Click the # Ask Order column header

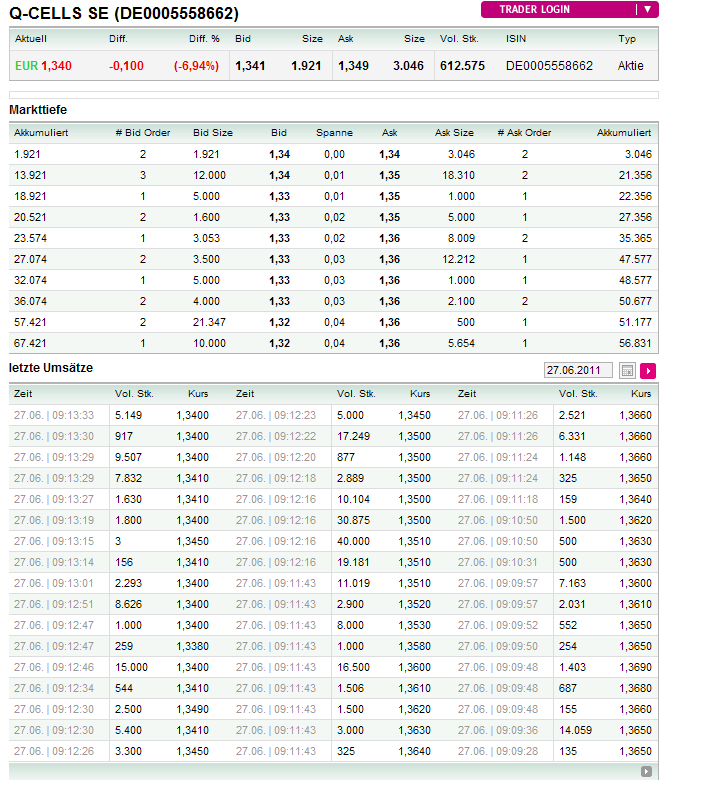pos(524,132)
